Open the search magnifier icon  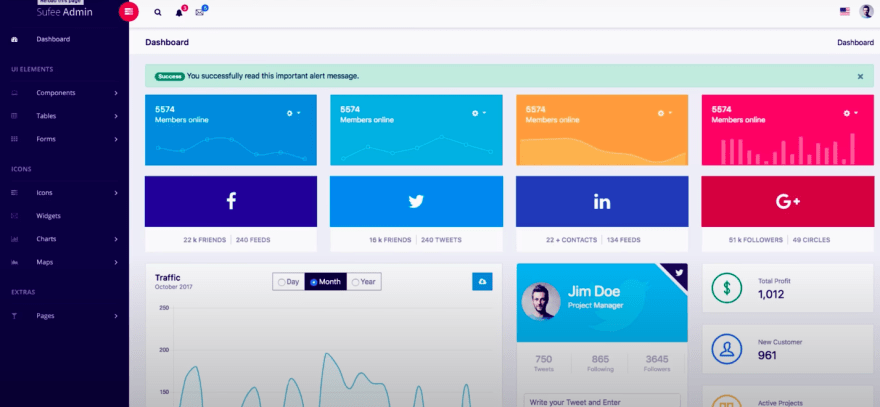(158, 12)
